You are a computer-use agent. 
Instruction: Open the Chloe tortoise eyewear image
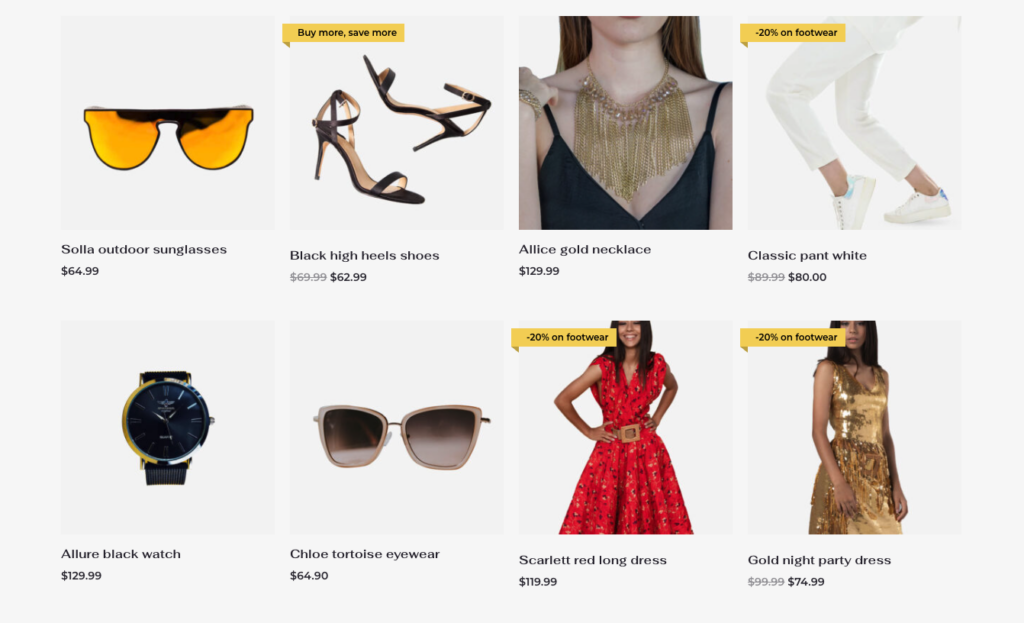396,428
